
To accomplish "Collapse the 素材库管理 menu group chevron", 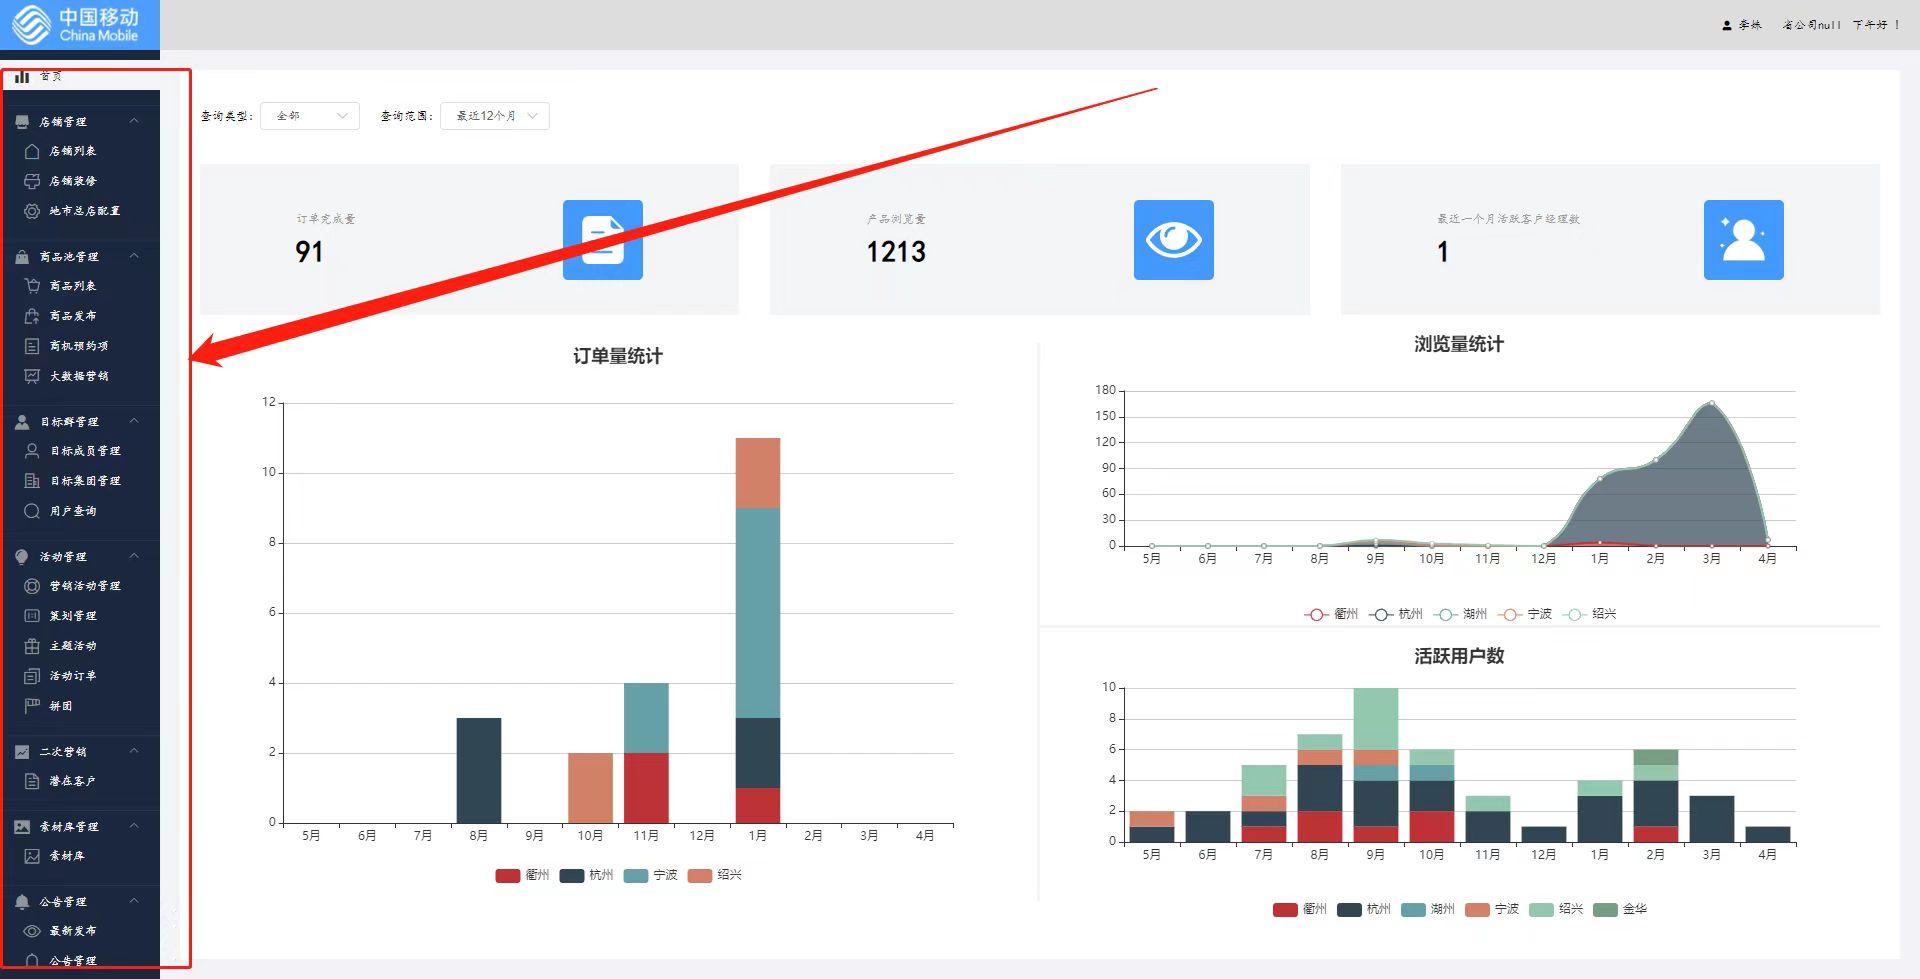I will (x=134, y=826).
